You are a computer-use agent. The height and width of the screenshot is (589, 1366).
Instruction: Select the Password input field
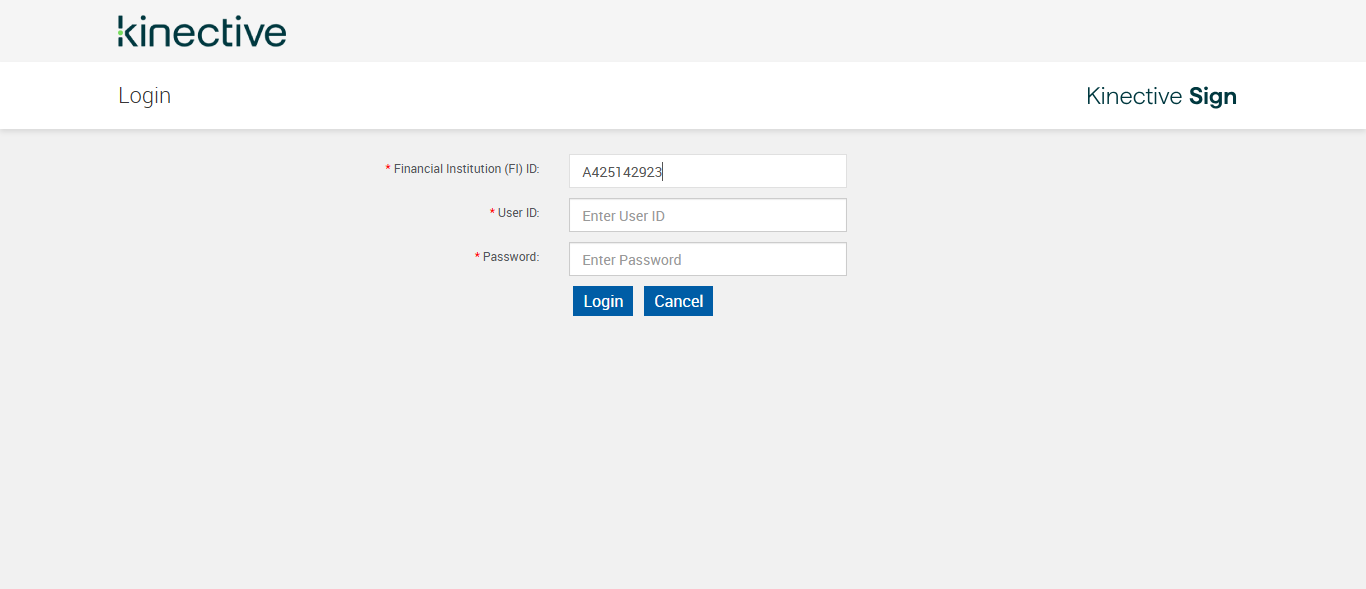coord(708,259)
